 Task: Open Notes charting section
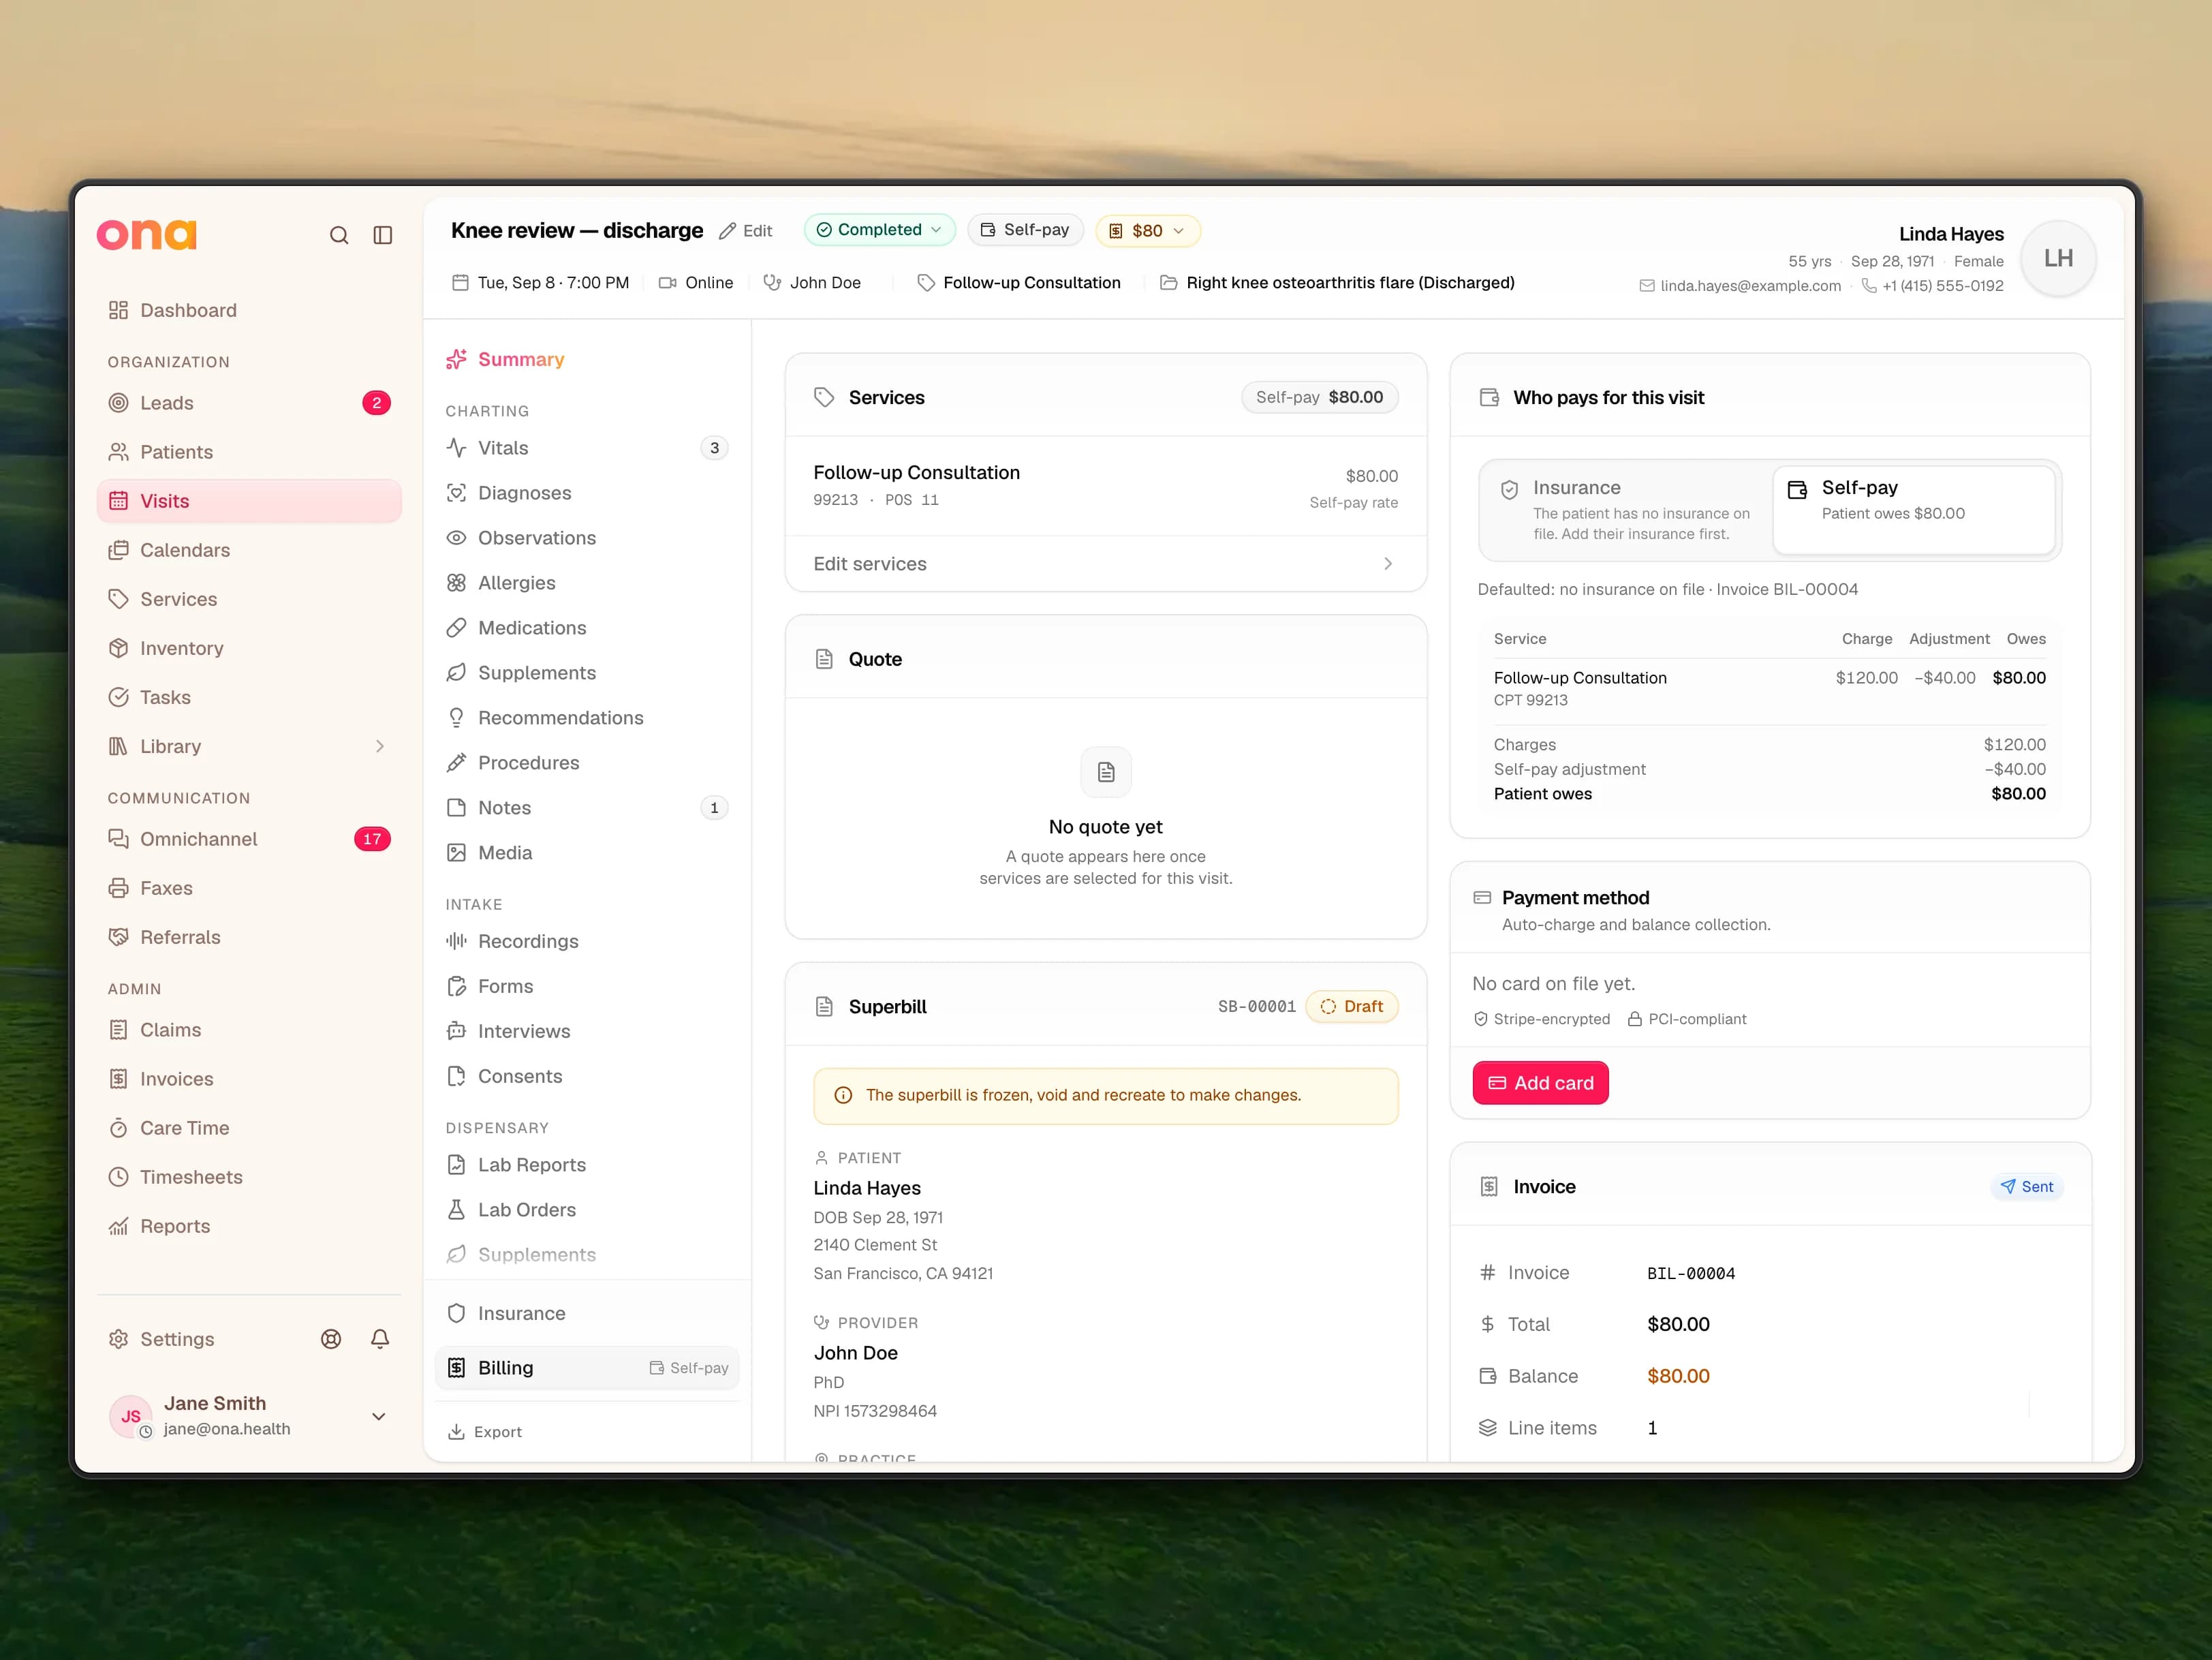coord(587,808)
